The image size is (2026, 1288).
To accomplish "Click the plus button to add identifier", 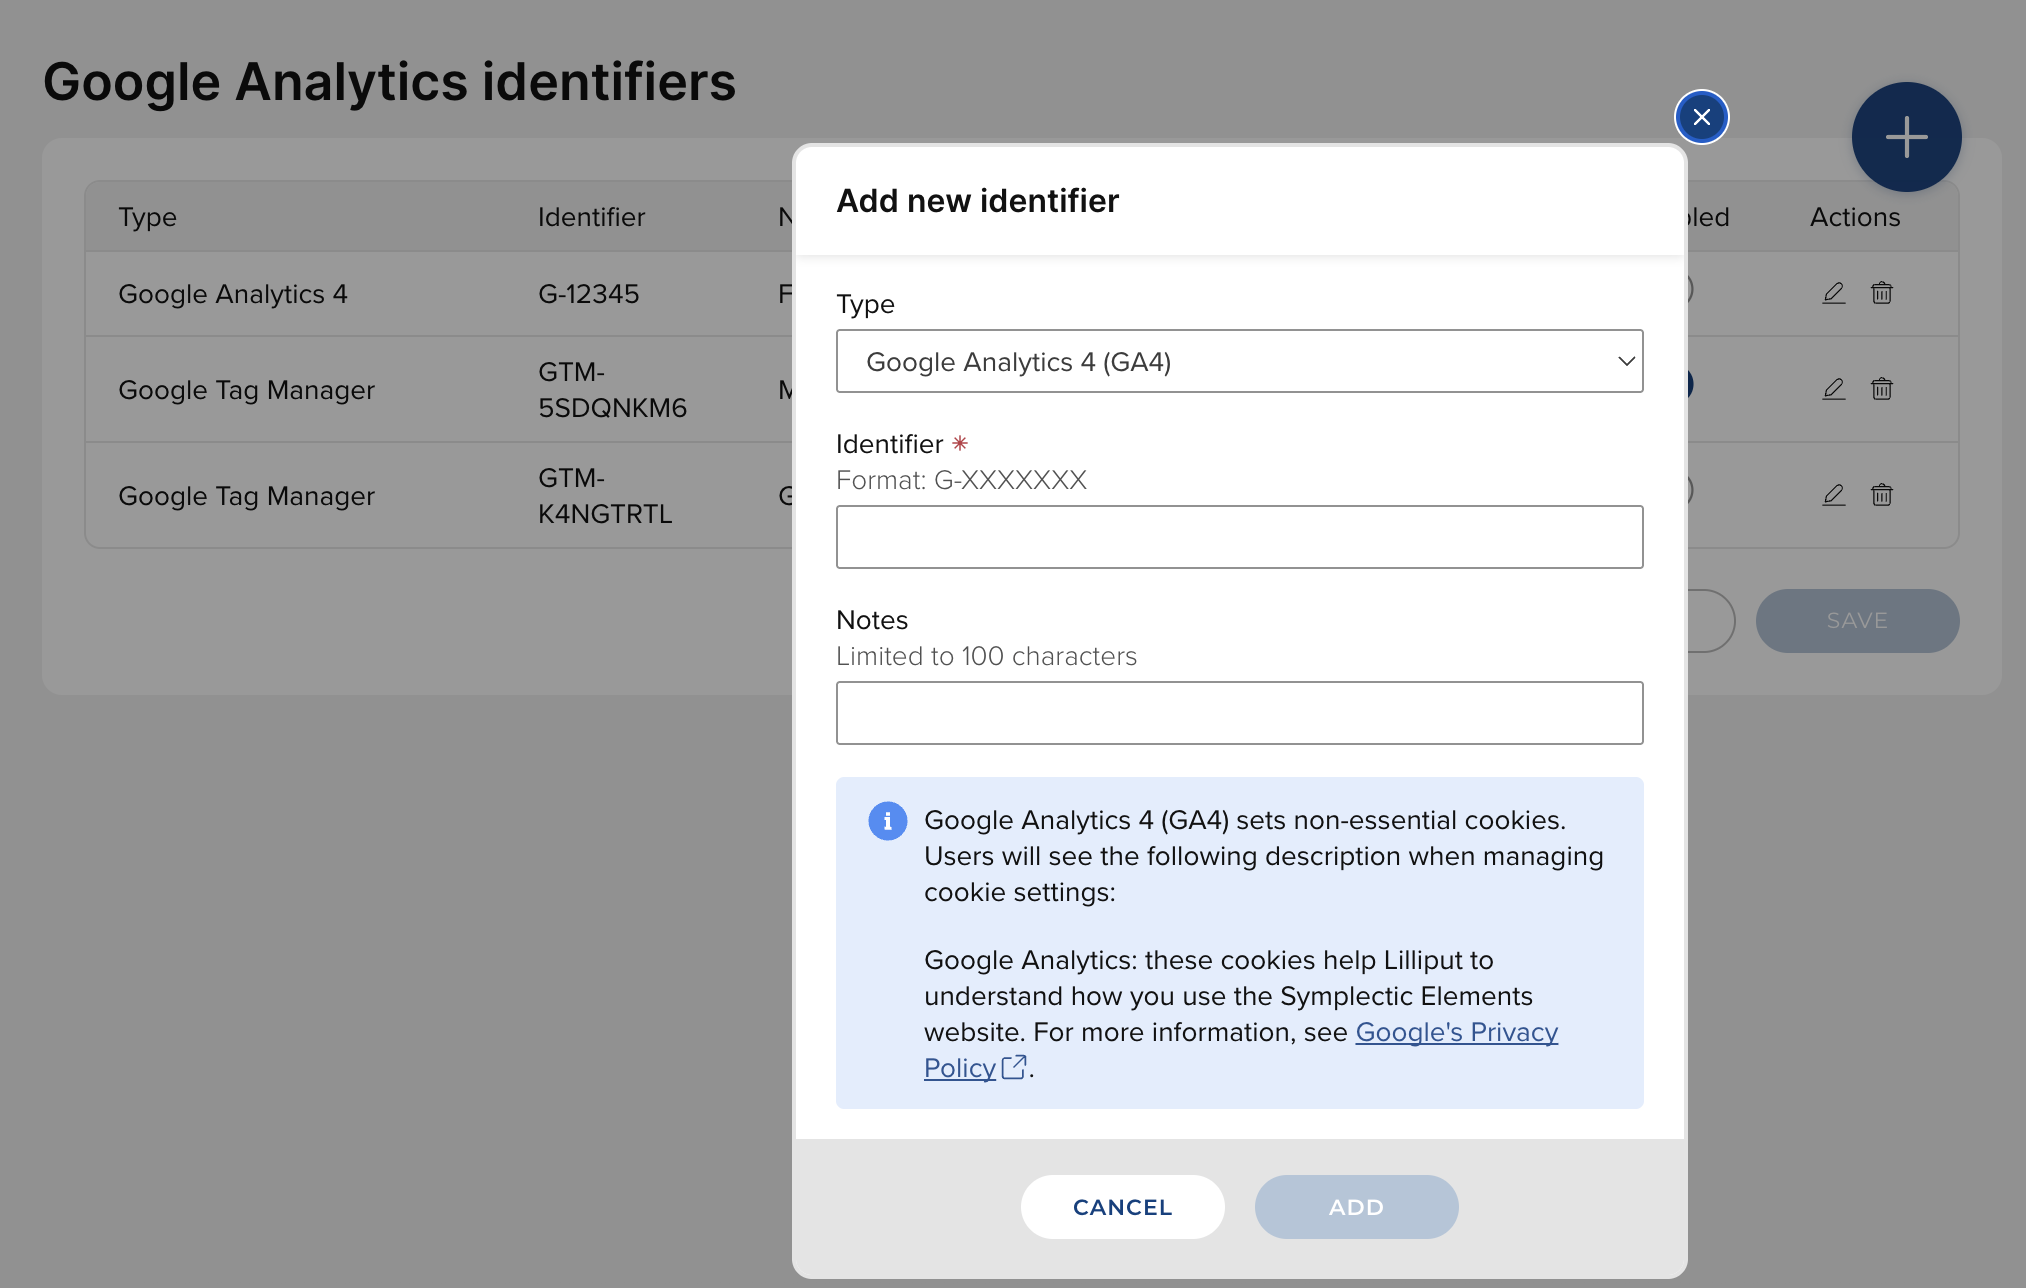I will click(x=1905, y=137).
